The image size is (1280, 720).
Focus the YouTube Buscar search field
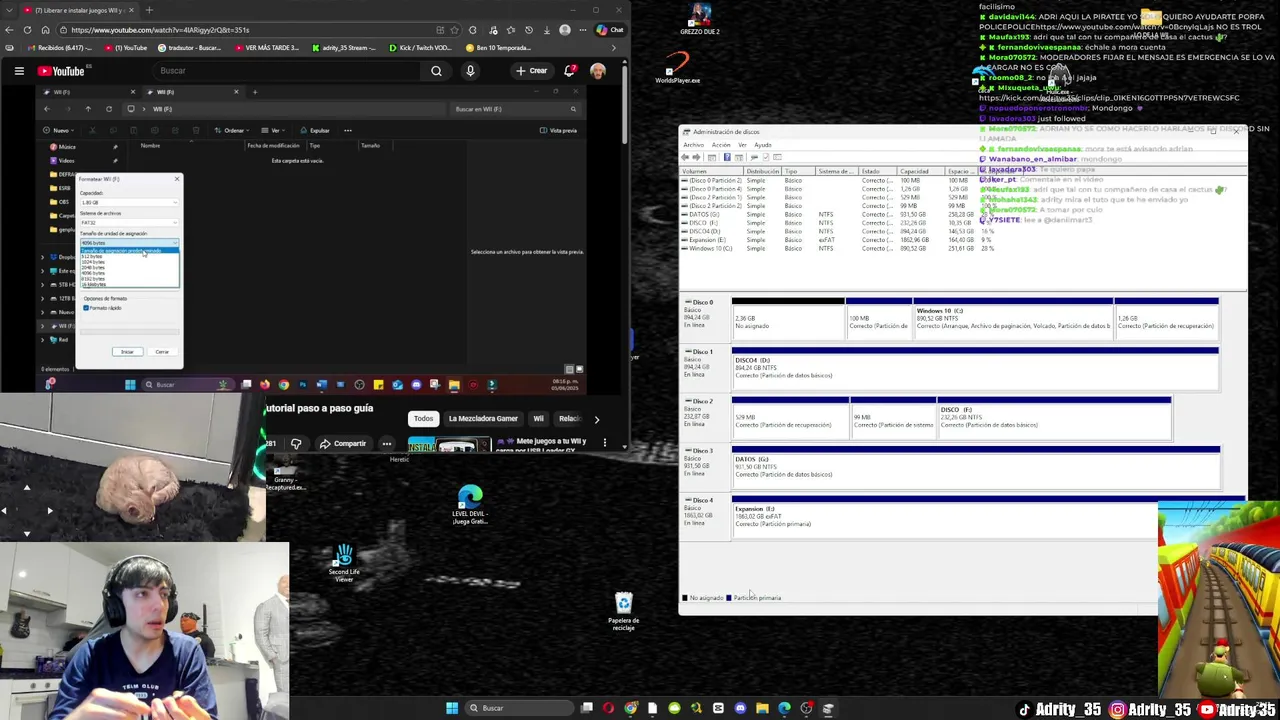285,71
